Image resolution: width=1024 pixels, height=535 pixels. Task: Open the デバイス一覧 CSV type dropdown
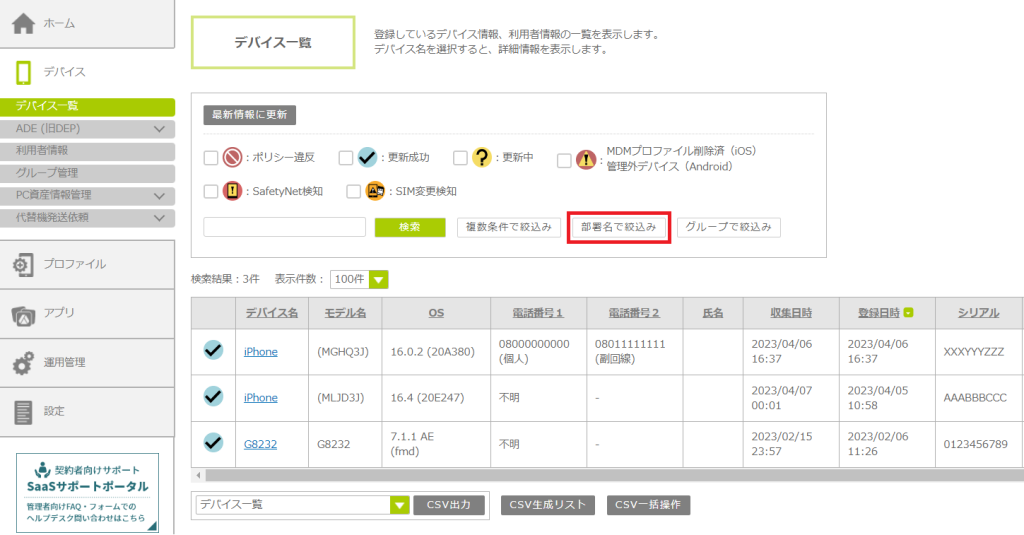pos(399,505)
